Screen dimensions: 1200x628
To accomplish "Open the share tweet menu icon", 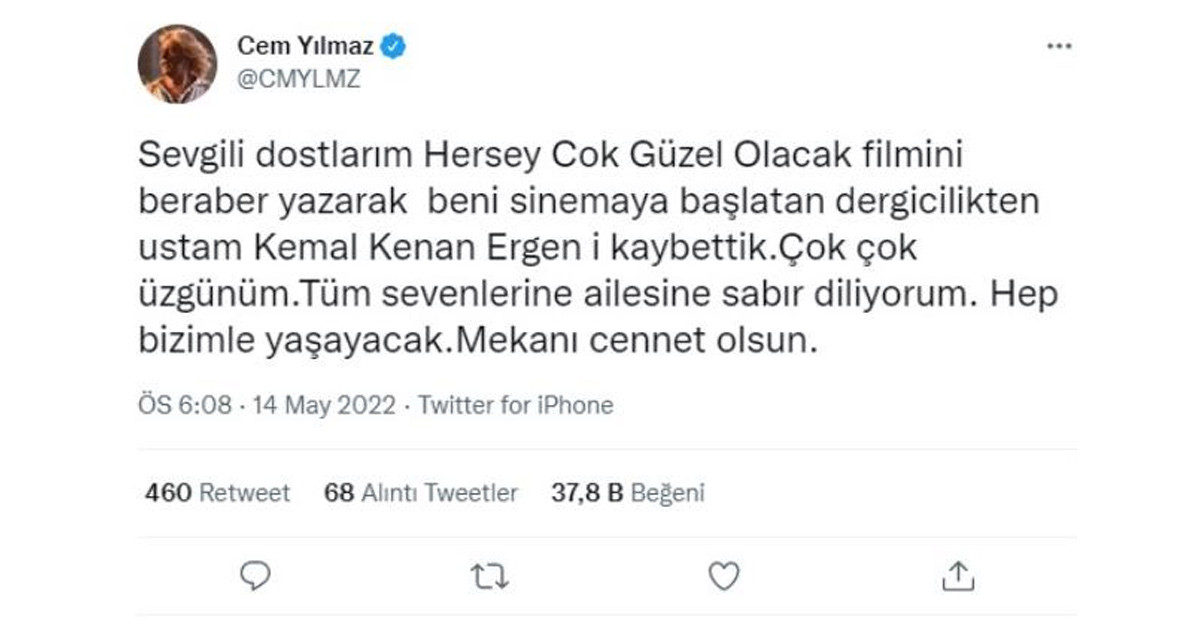I will tap(958, 575).
